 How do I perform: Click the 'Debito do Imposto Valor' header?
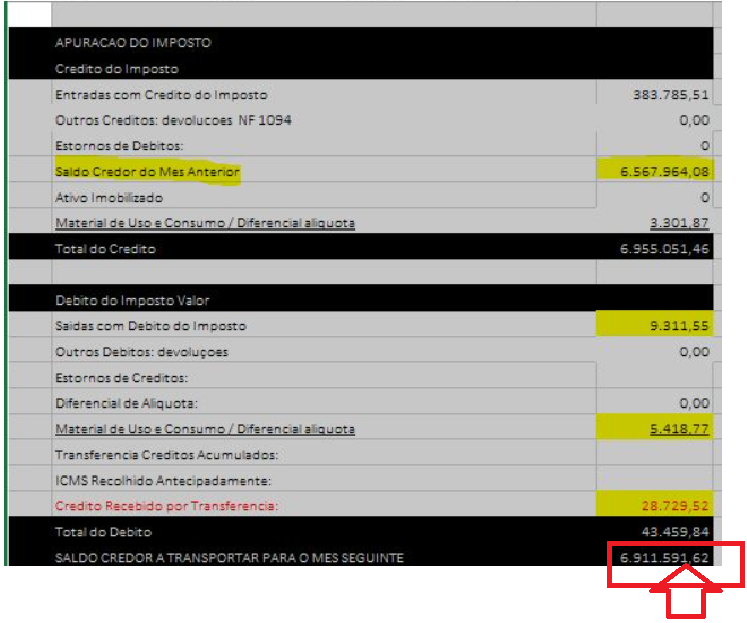[132, 301]
